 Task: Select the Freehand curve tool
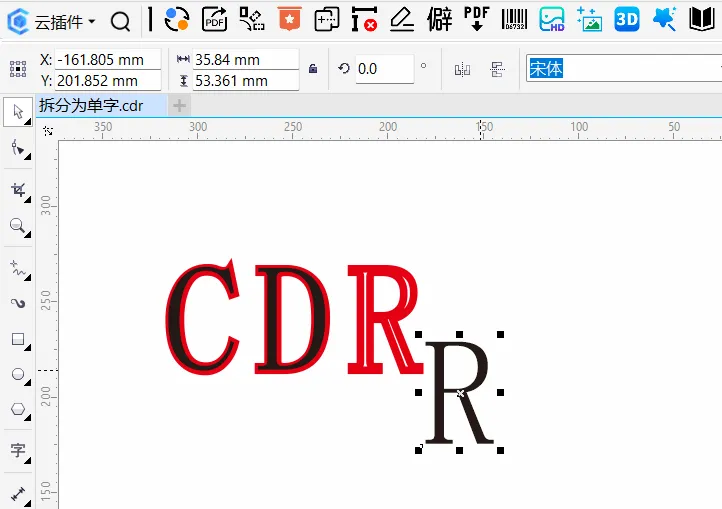click(x=18, y=269)
